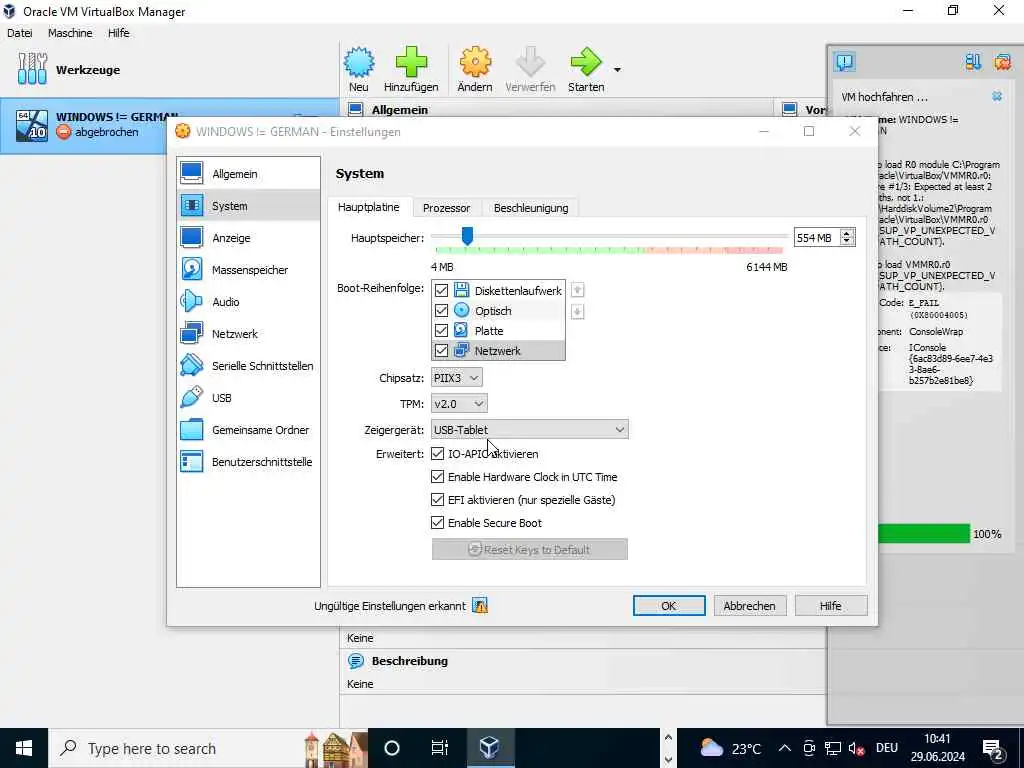Select Gemeinsame Ordner folder icon

[x=191, y=430]
